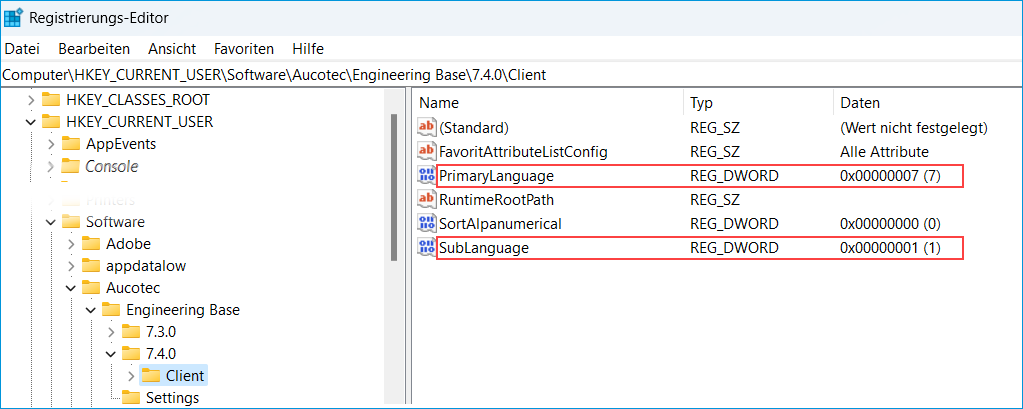This screenshot has height=409, width=1023.
Task: Expand the 7.3.0 version key
Action: tap(110, 331)
